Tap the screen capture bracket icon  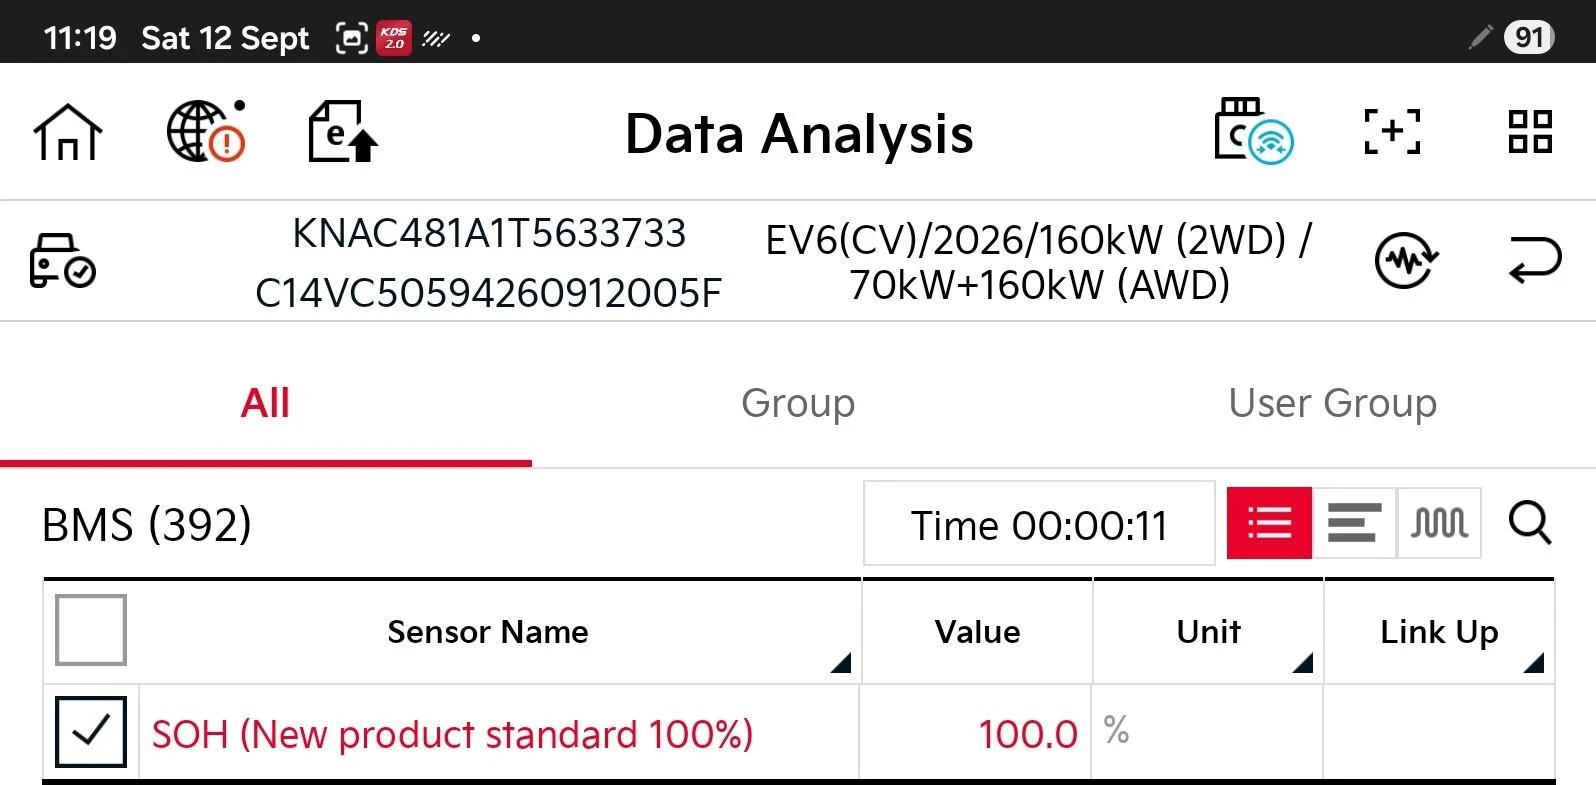[1392, 132]
